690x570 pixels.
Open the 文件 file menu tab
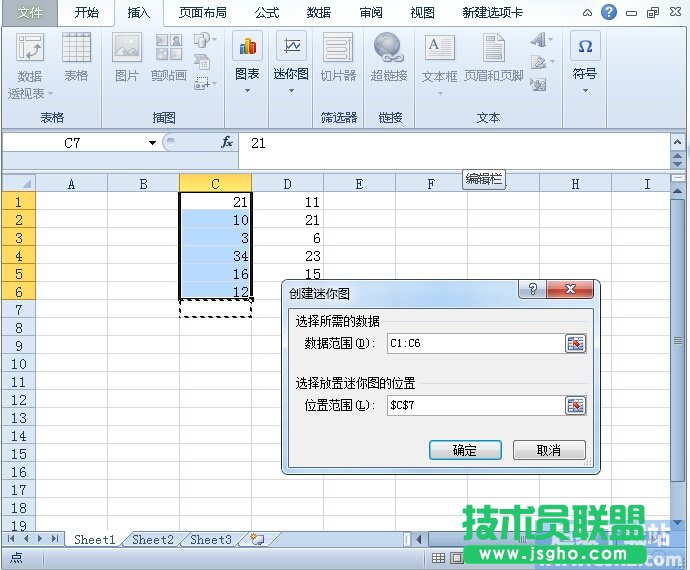(x=31, y=13)
